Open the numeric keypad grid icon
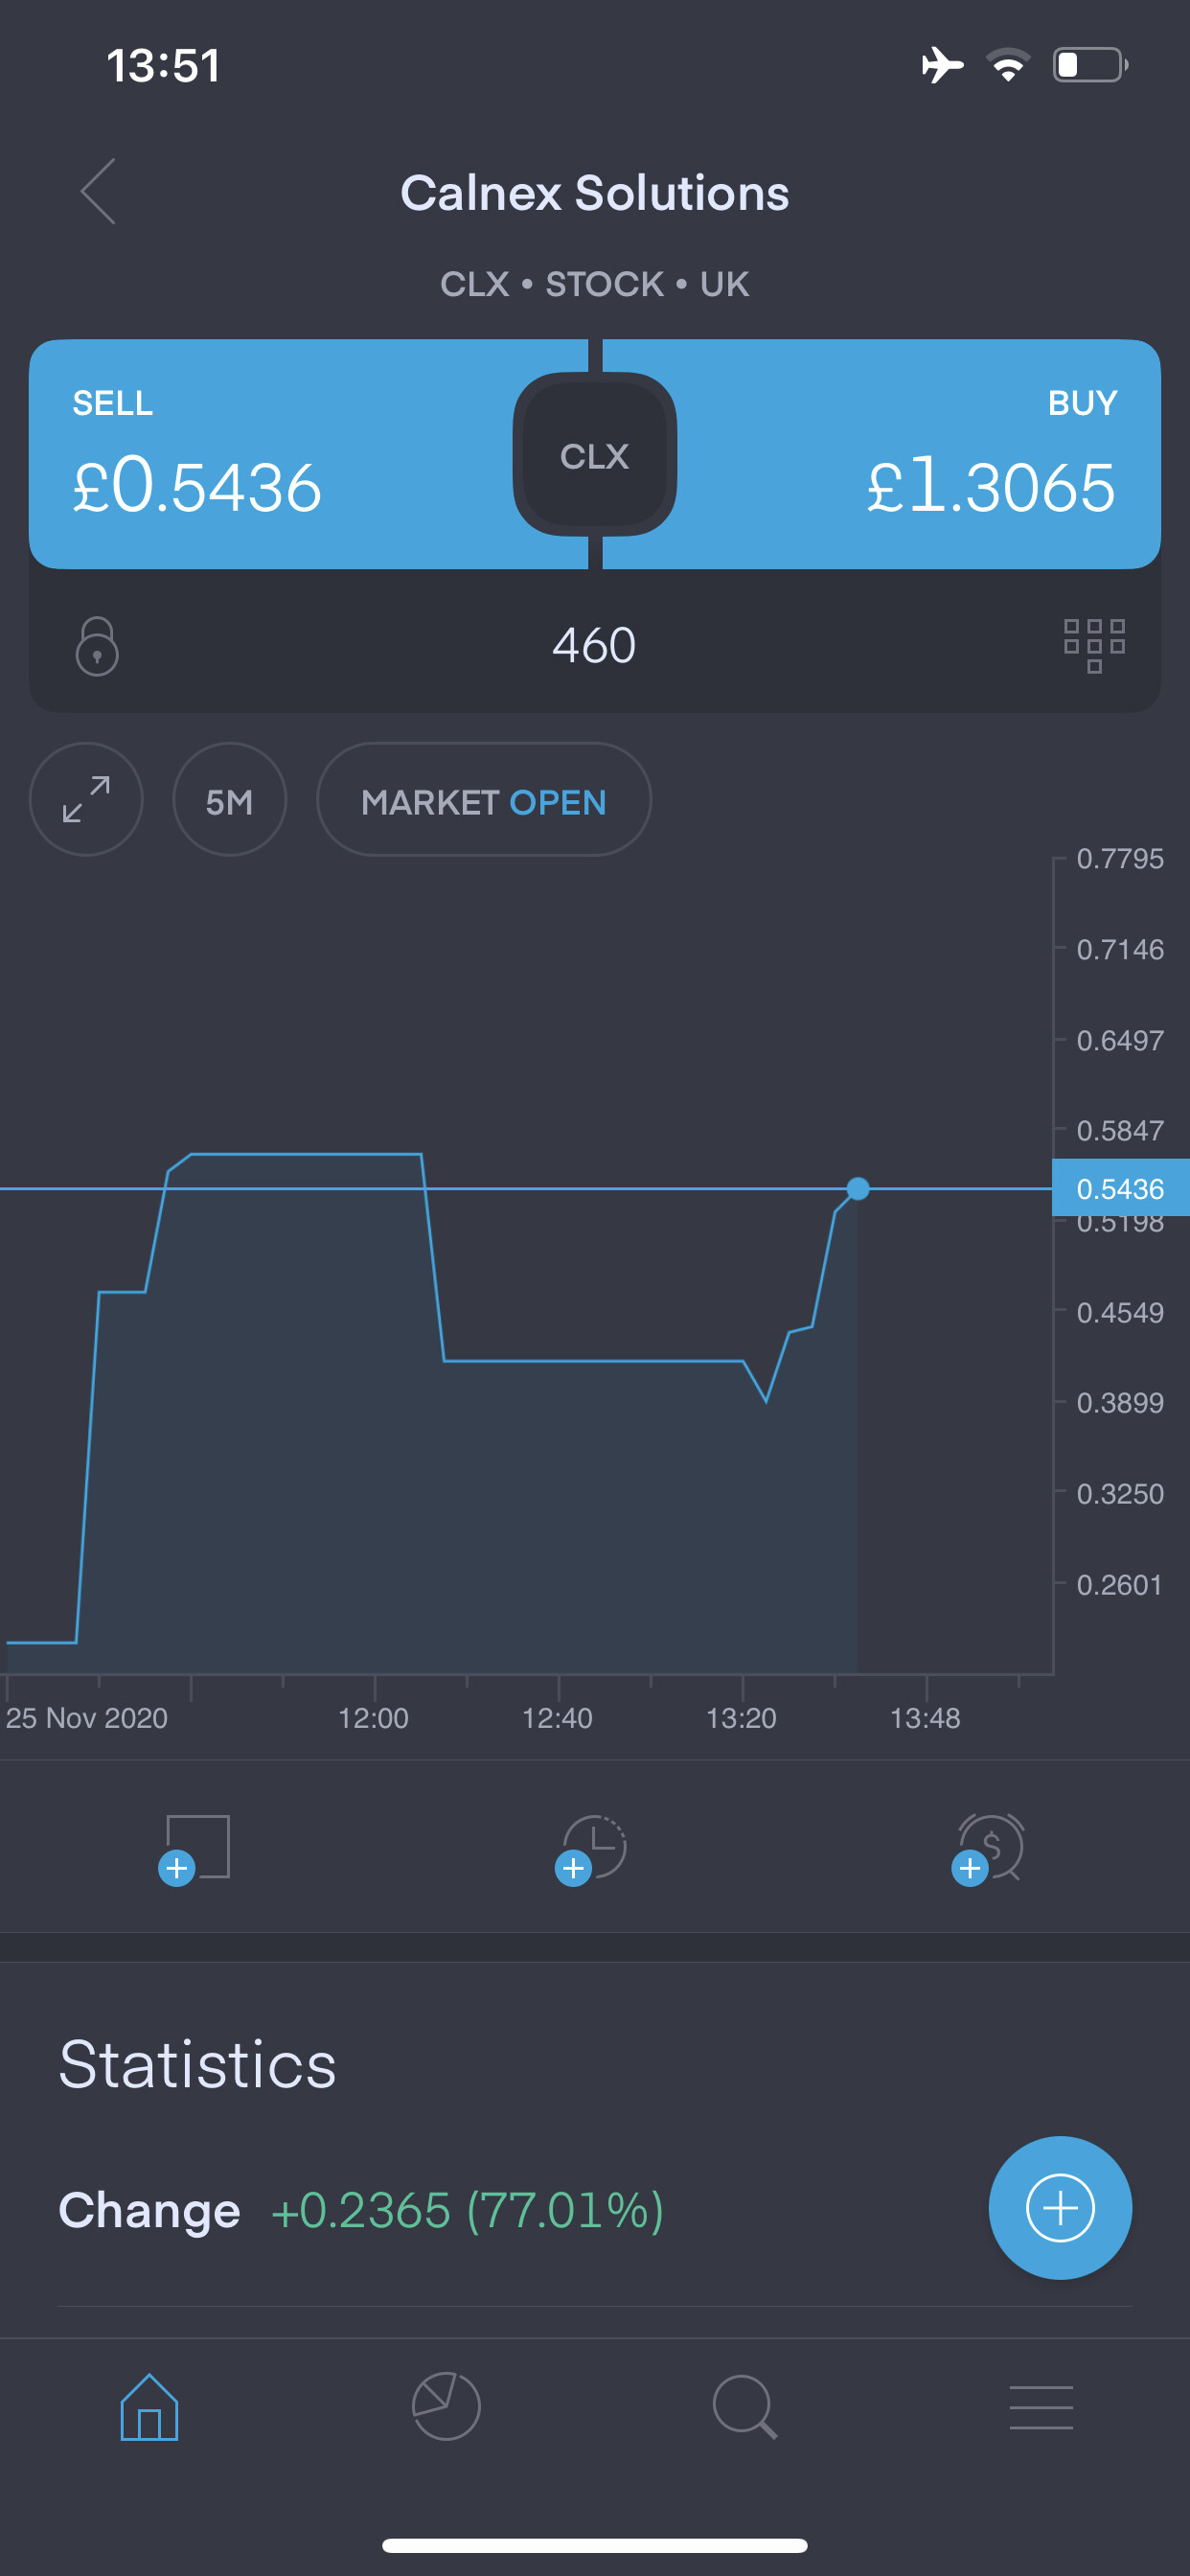This screenshot has width=1190, height=2576. pos(1094,645)
